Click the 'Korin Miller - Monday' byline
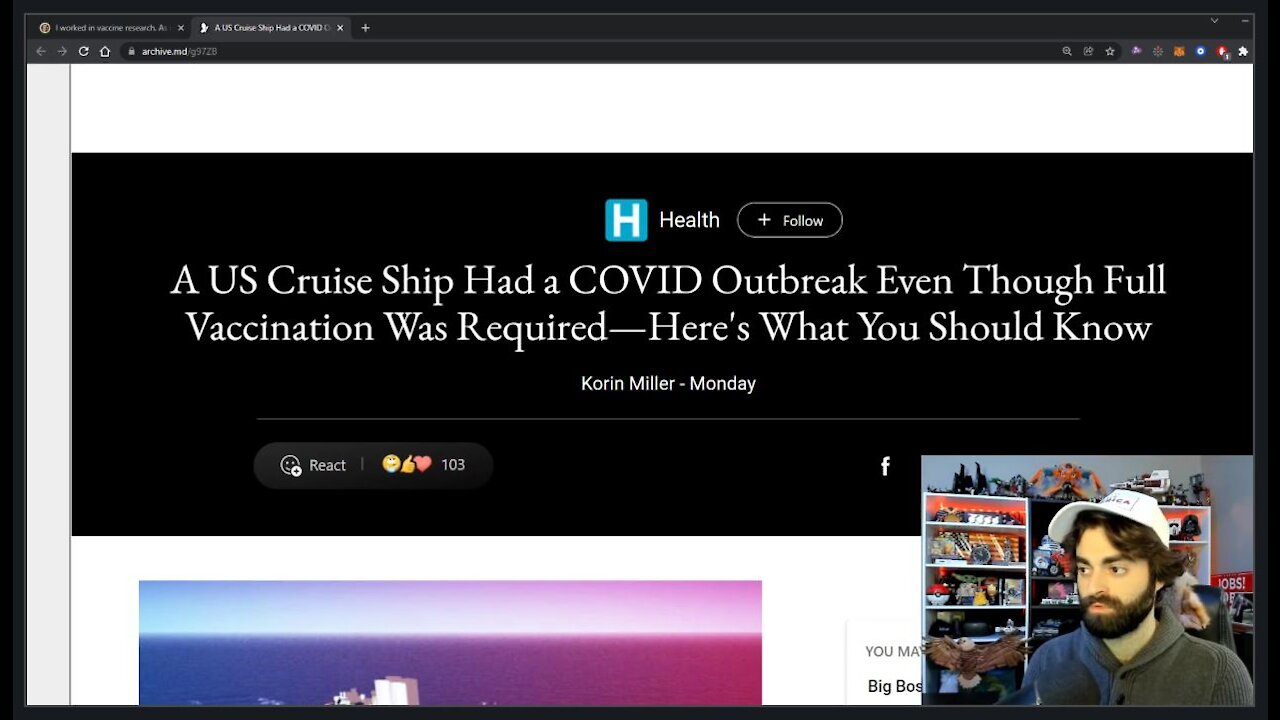This screenshot has width=1280, height=720. coord(668,383)
